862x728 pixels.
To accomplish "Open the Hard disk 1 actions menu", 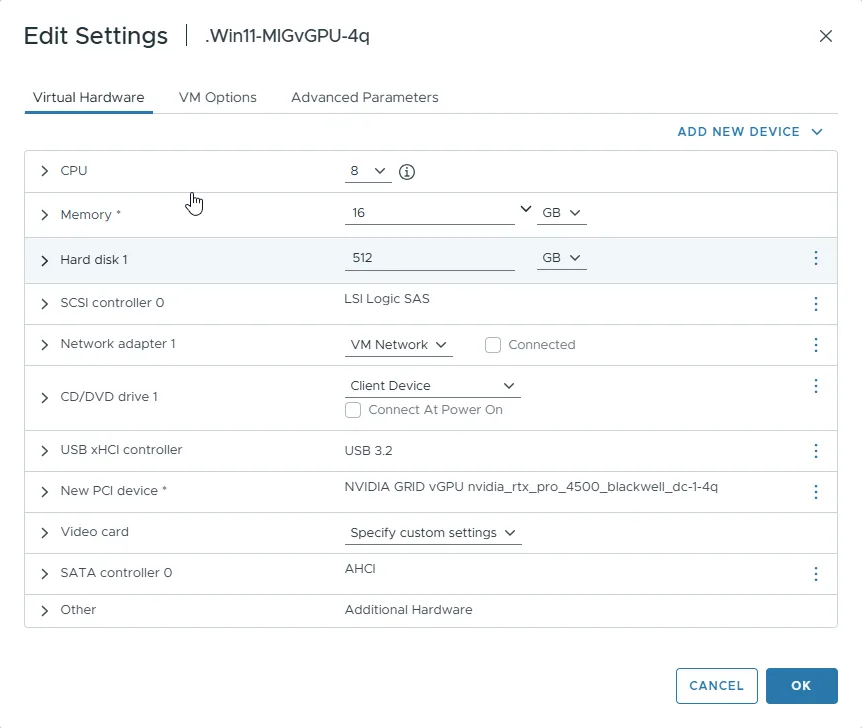I will [x=815, y=258].
